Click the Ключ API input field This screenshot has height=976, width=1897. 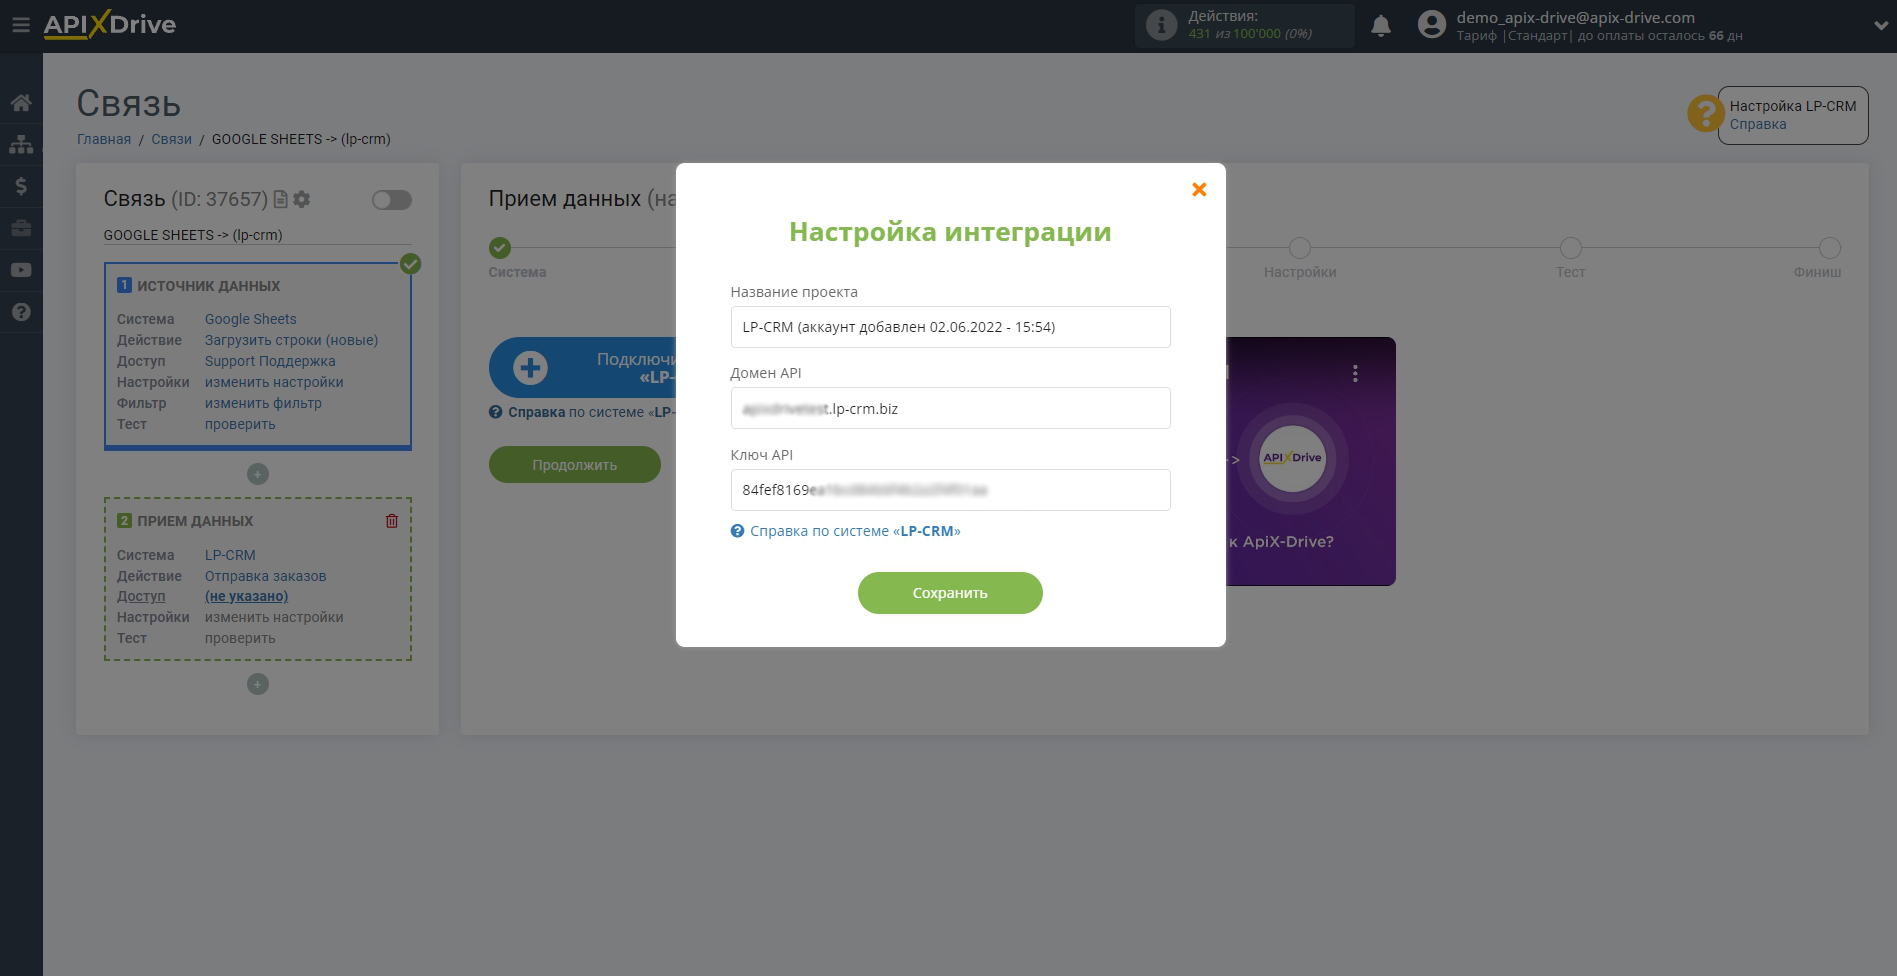[x=950, y=490]
